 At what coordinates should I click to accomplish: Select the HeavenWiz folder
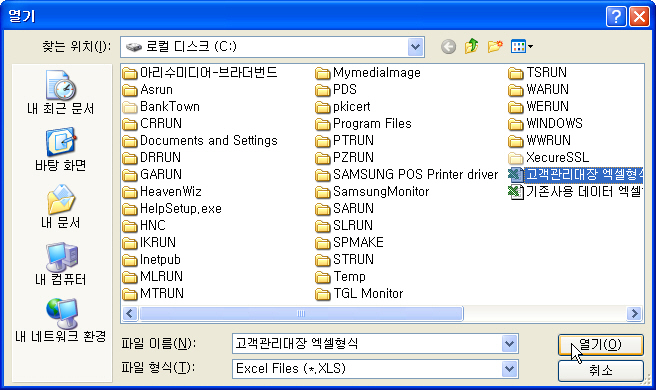pos(162,192)
